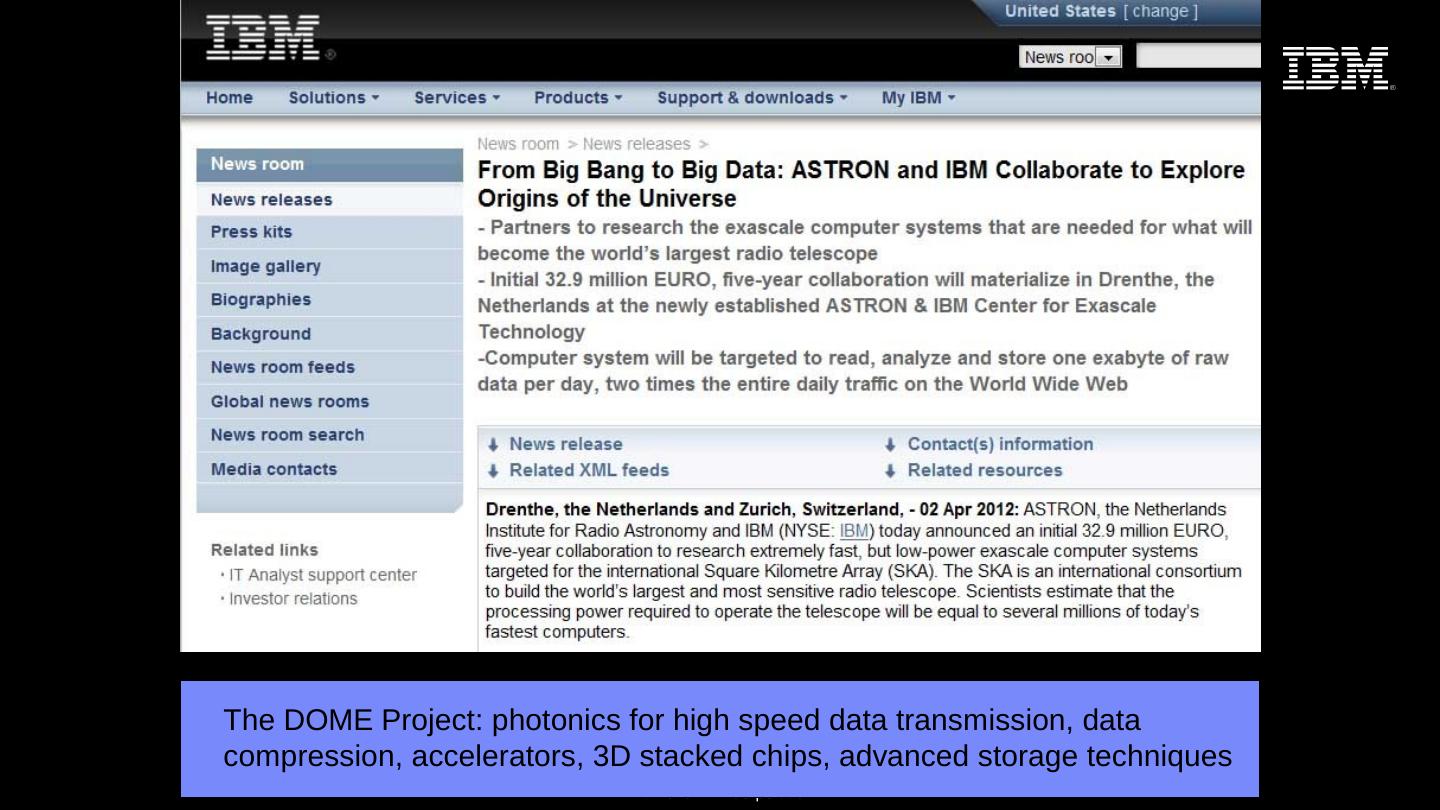This screenshot has width=1440, height=810.
Task: Click the News room breadcrumb link
Action: pos(518,144)
